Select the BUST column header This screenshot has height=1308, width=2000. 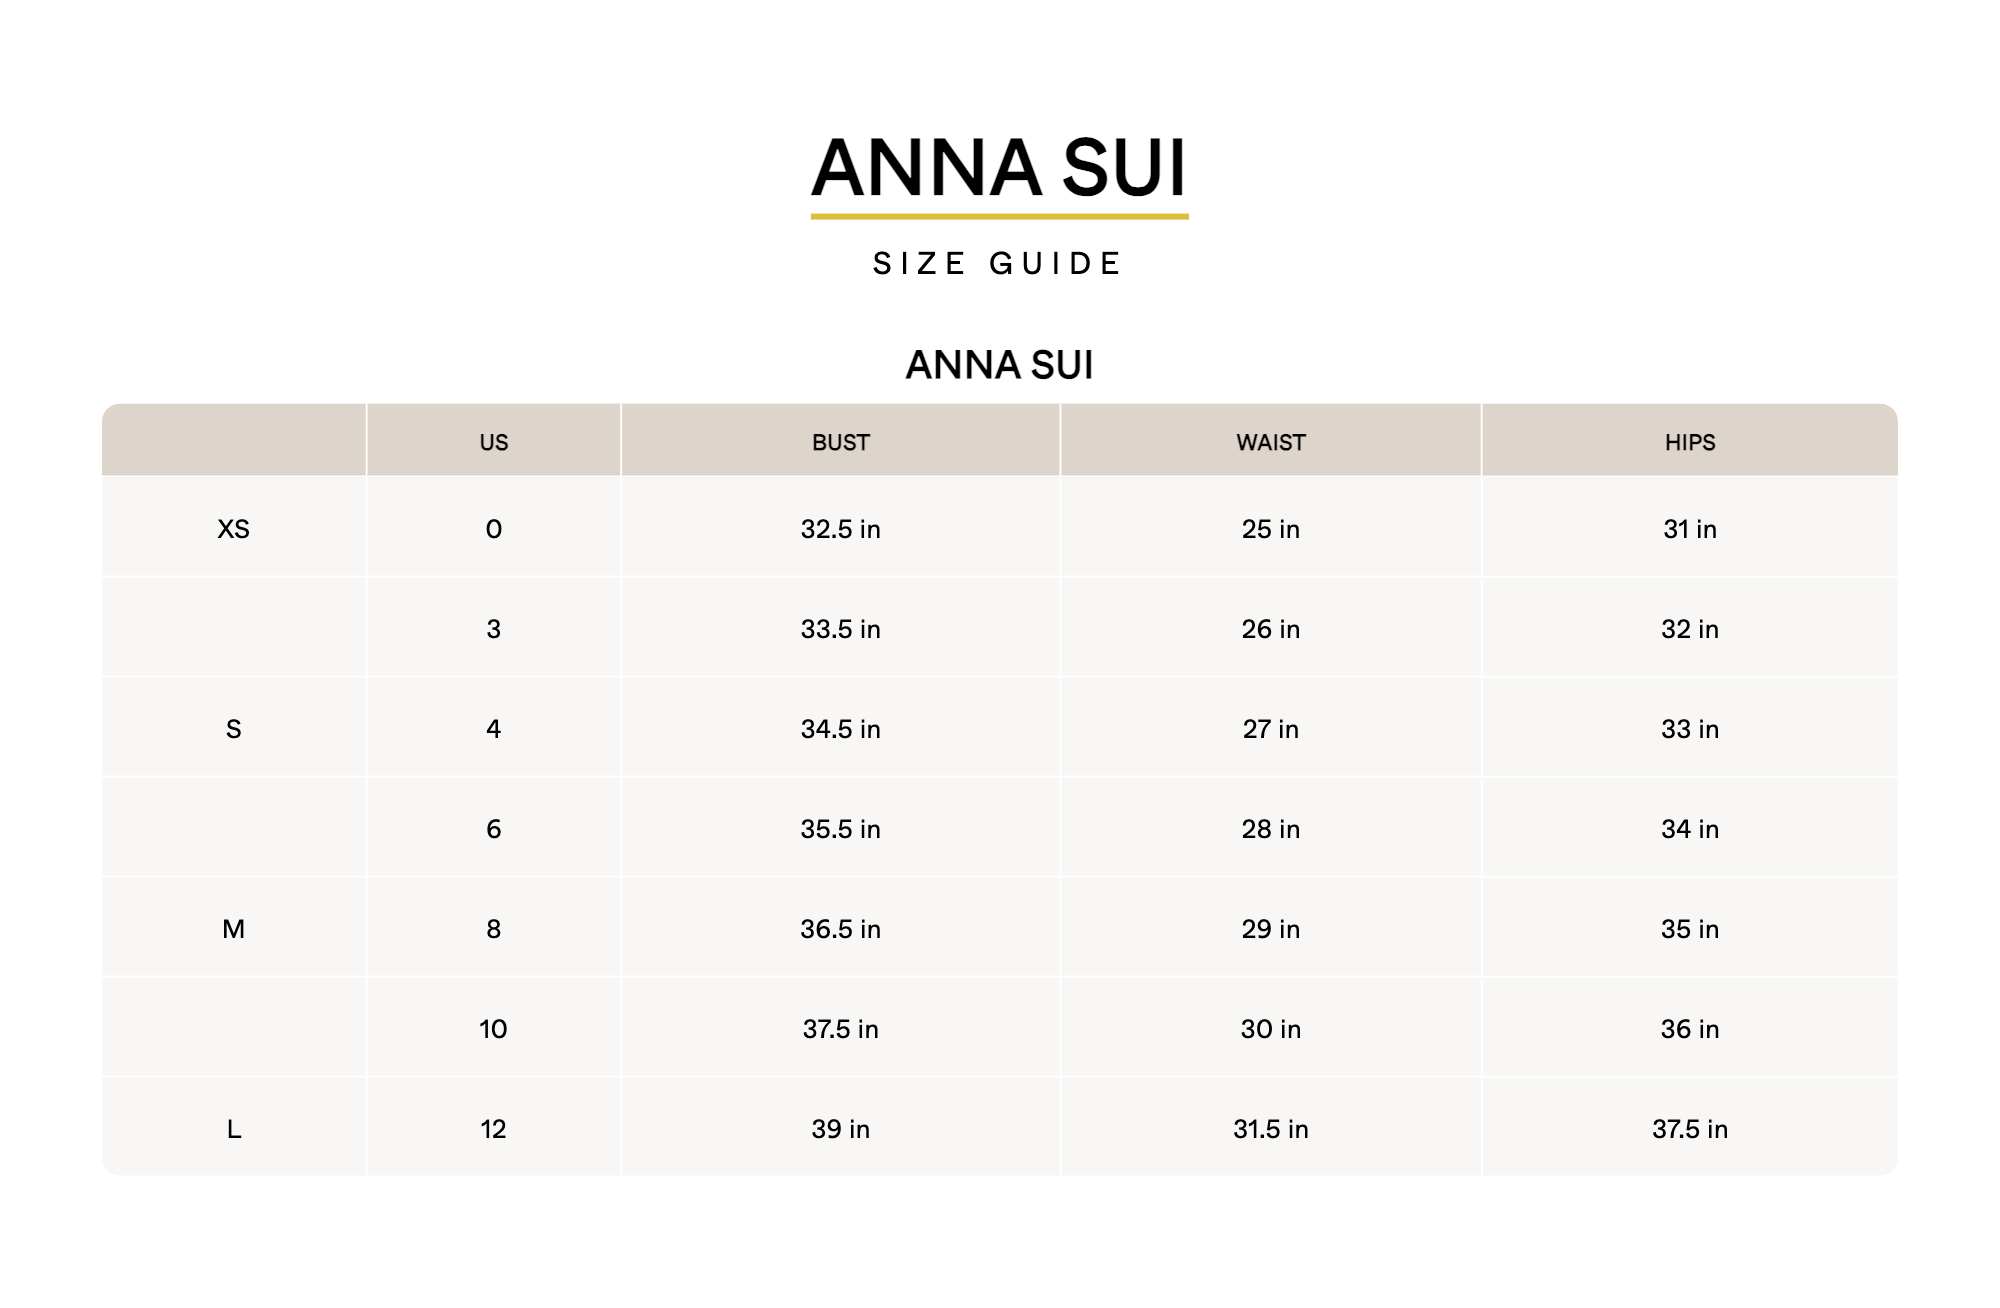[841, 442]
